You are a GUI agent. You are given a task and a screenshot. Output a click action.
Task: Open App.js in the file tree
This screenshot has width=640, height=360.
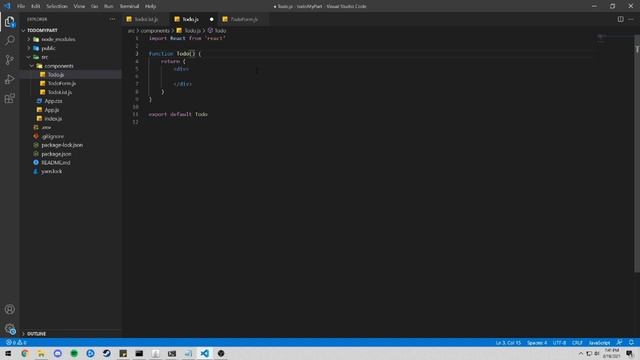[x=51, y=110]
